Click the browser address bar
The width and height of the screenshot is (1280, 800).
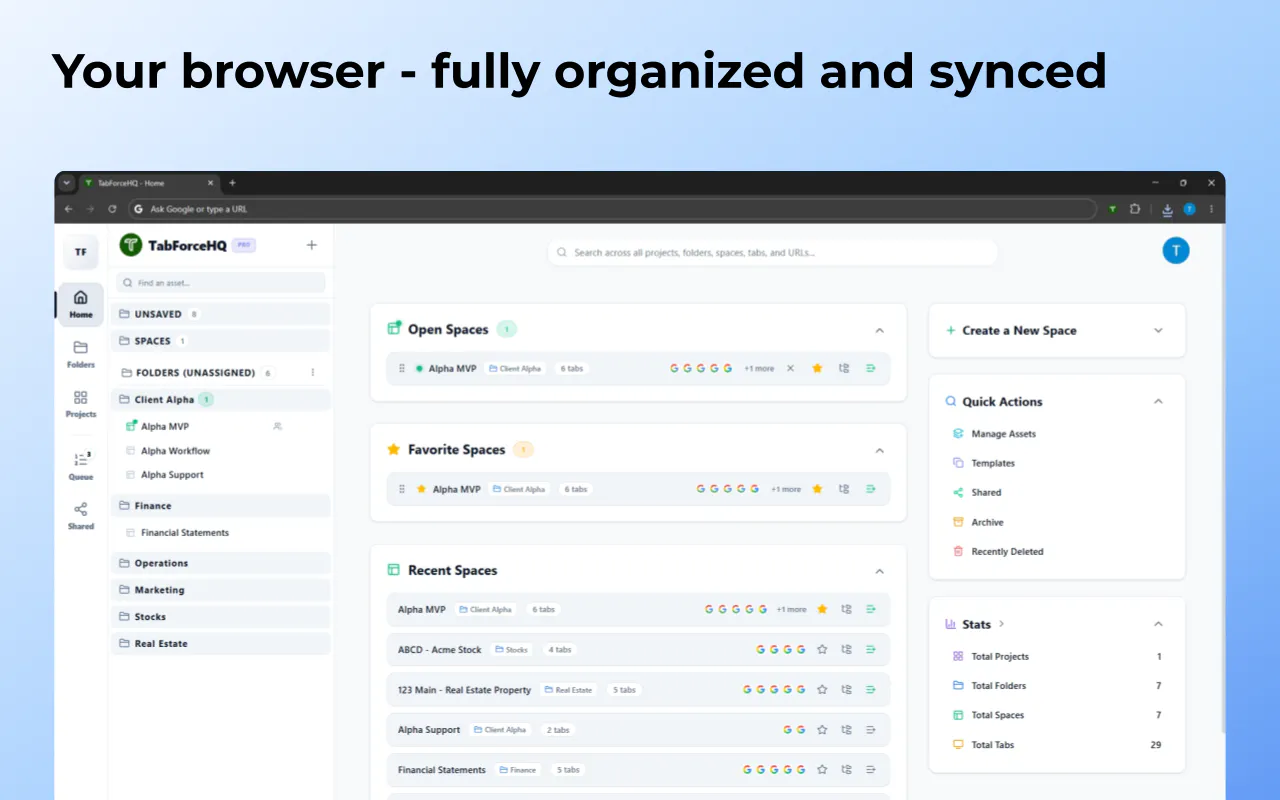coord(612,209)
